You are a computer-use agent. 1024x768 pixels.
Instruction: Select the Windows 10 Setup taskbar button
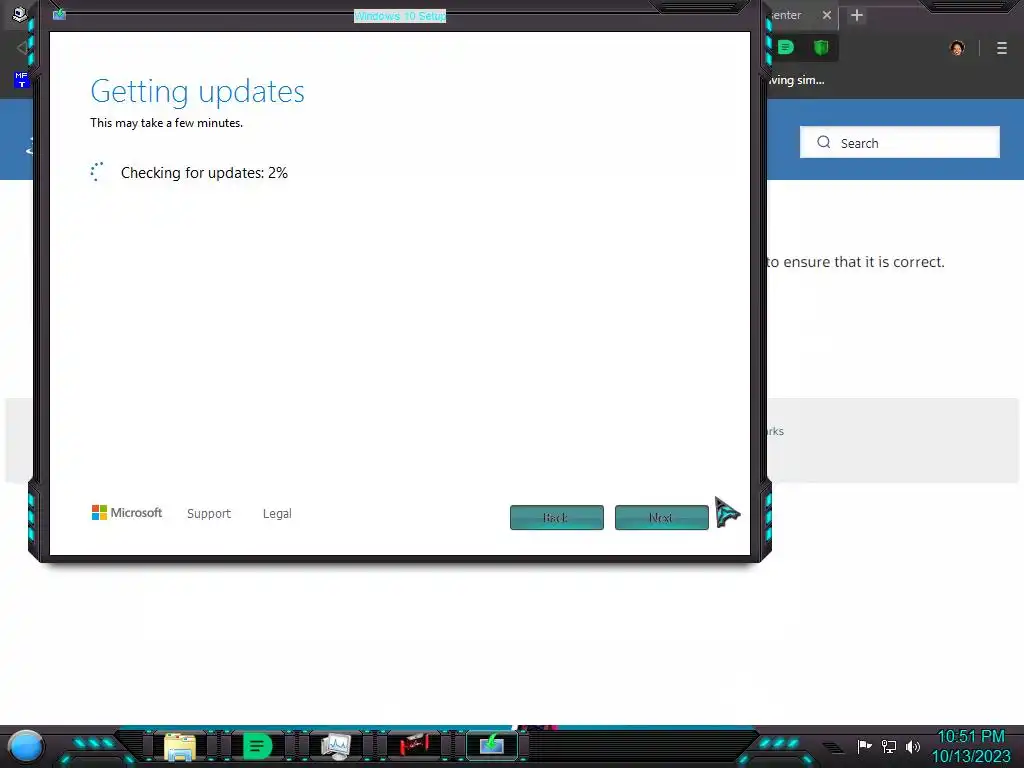coord(492,745)
